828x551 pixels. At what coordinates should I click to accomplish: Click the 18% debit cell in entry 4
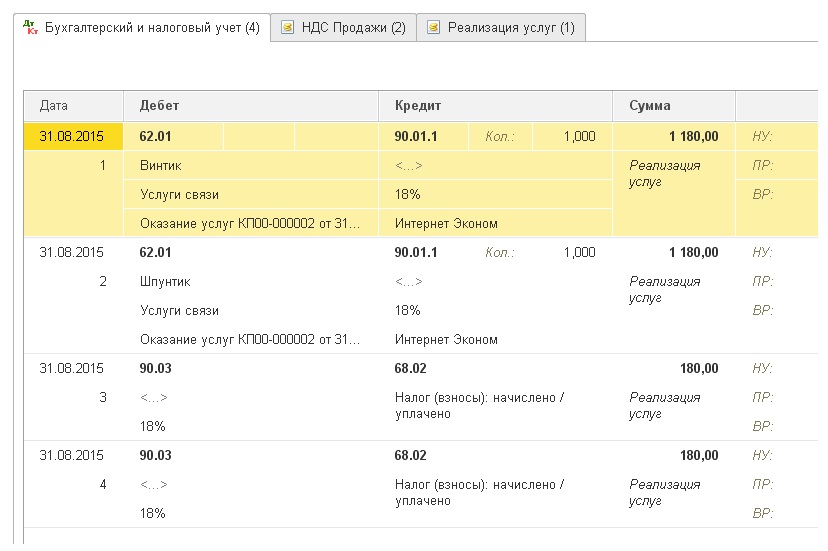(153, 513)
